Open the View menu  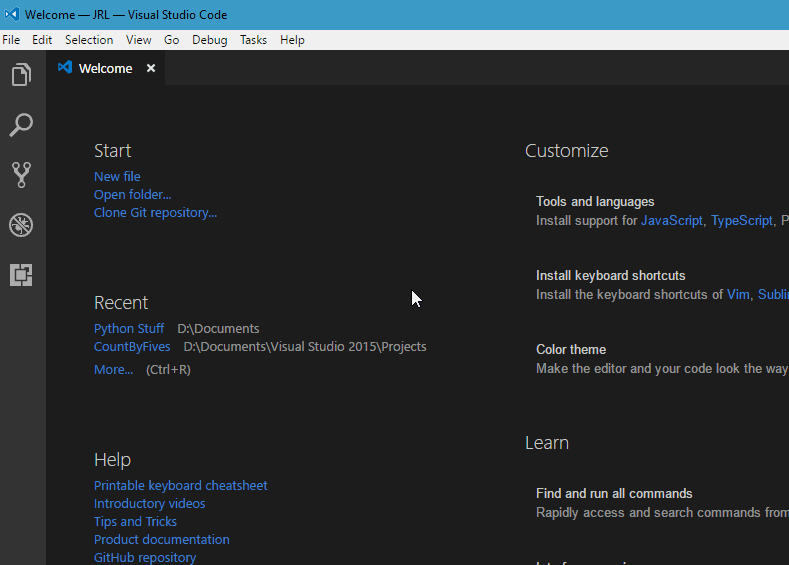(138, 40)
